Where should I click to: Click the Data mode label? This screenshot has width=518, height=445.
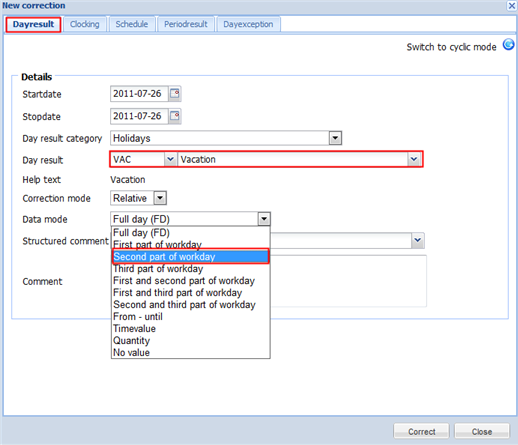(45, 219)
